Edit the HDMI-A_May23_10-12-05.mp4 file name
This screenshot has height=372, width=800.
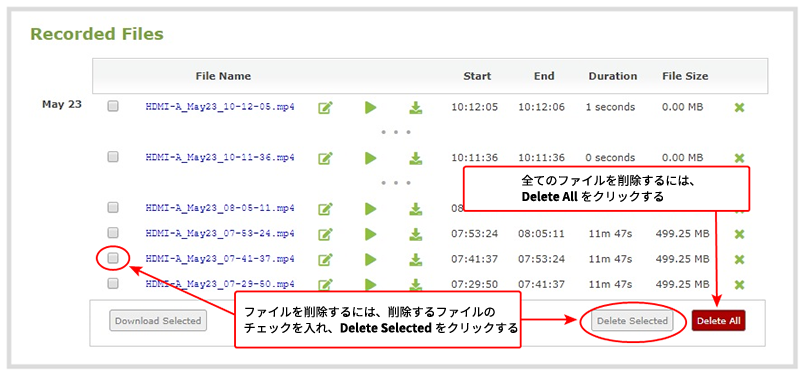pyautogui.click(x=325, y=108)
